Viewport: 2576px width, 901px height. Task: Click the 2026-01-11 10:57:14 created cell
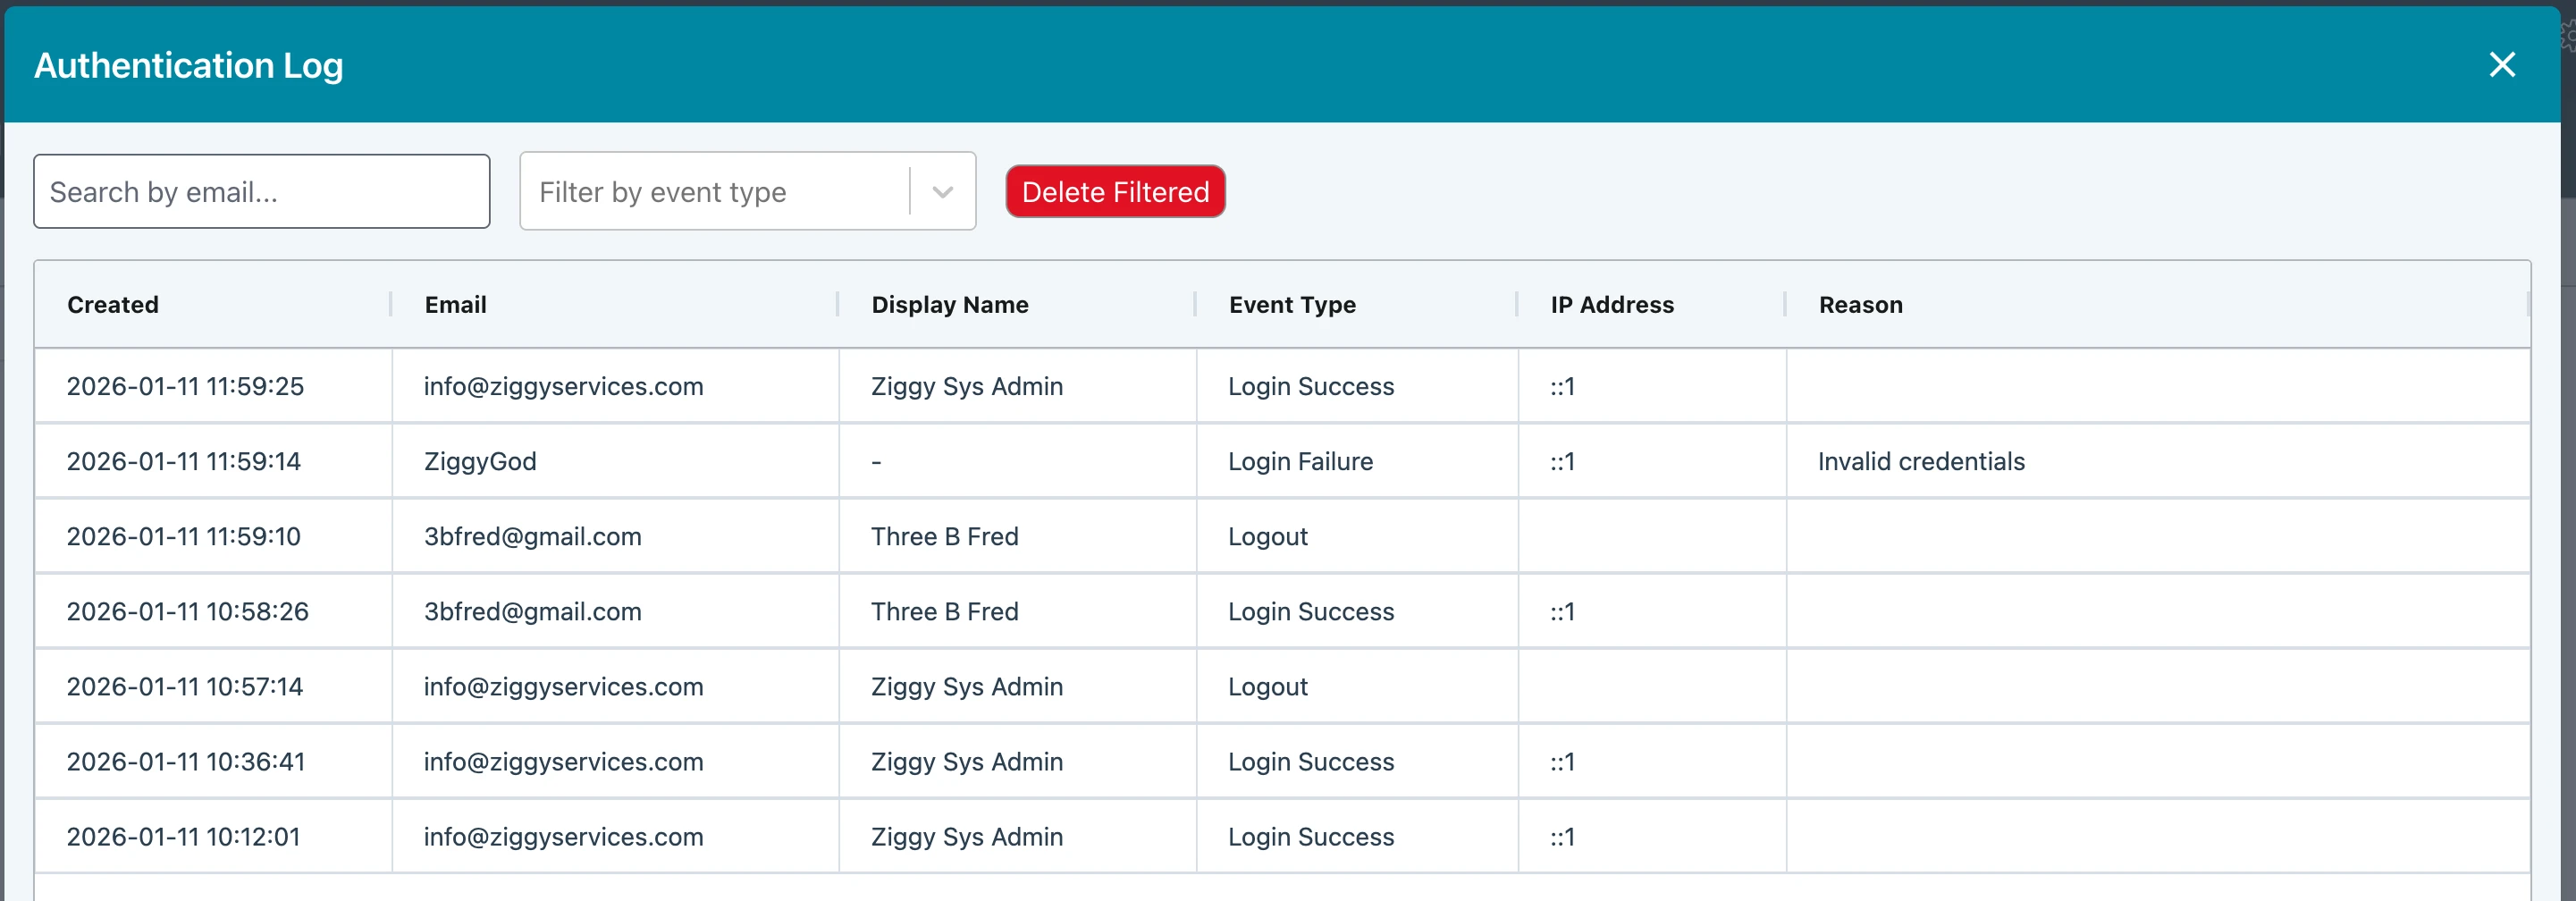(x=184, y=687)
